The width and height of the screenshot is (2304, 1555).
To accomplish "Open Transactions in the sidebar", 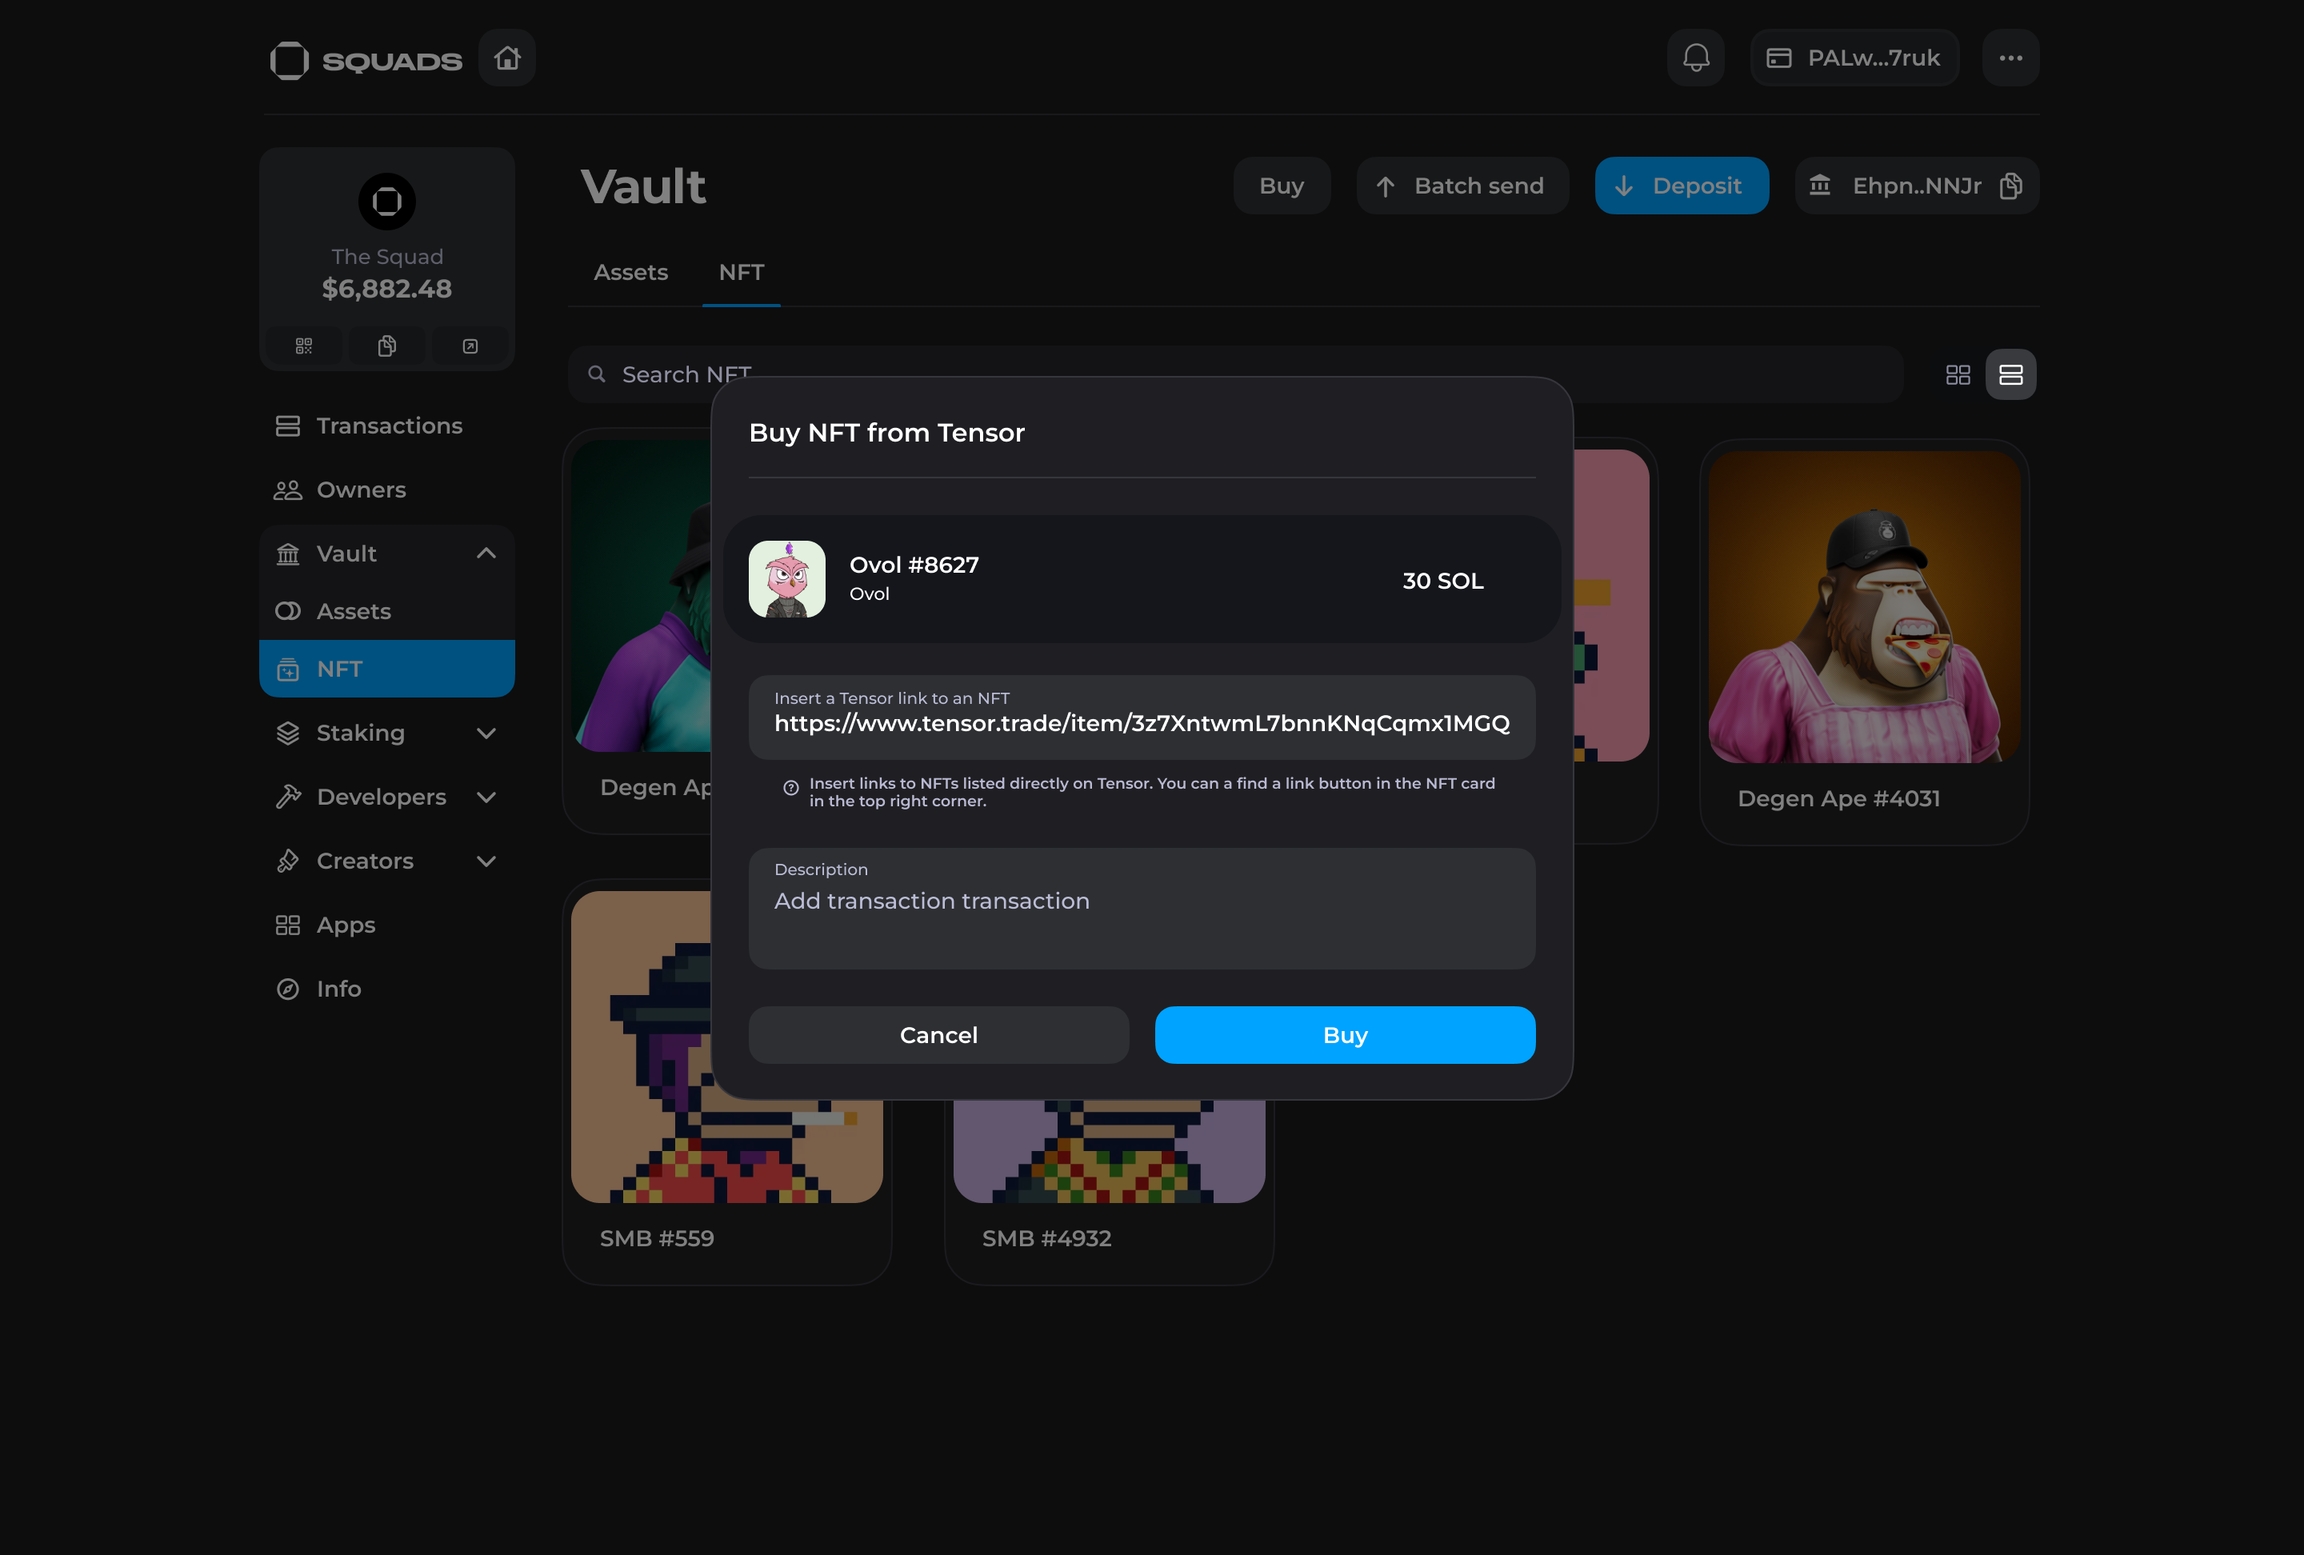I will pos(388,426).
